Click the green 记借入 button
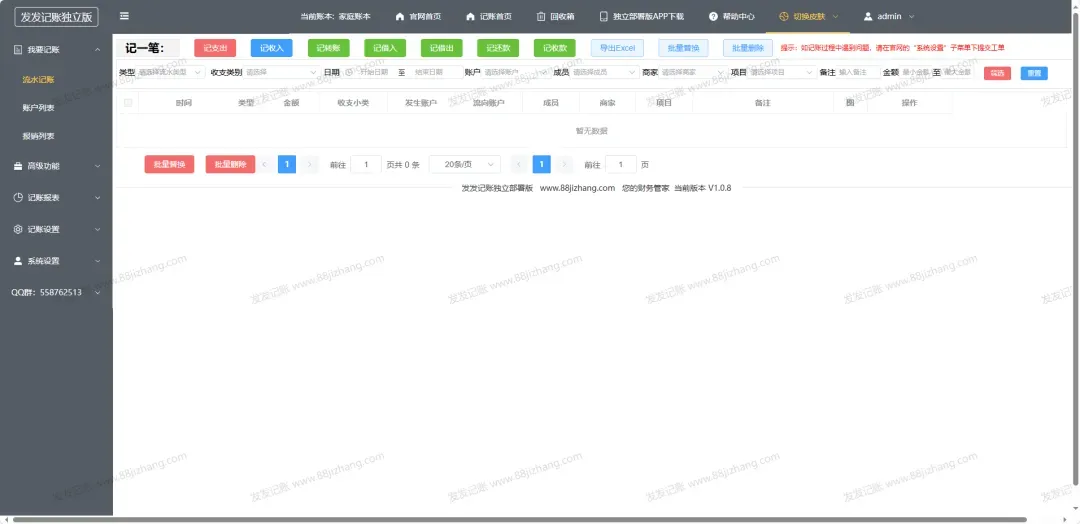 tap(385, 48)
